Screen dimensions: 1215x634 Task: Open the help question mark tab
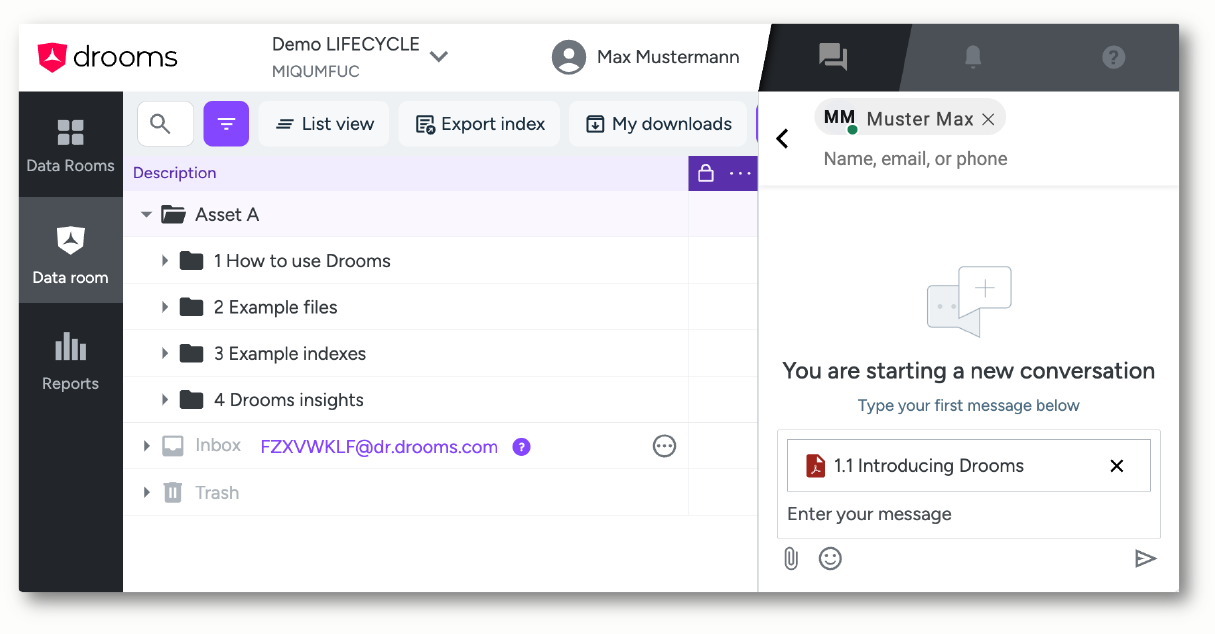point(1114,57)
